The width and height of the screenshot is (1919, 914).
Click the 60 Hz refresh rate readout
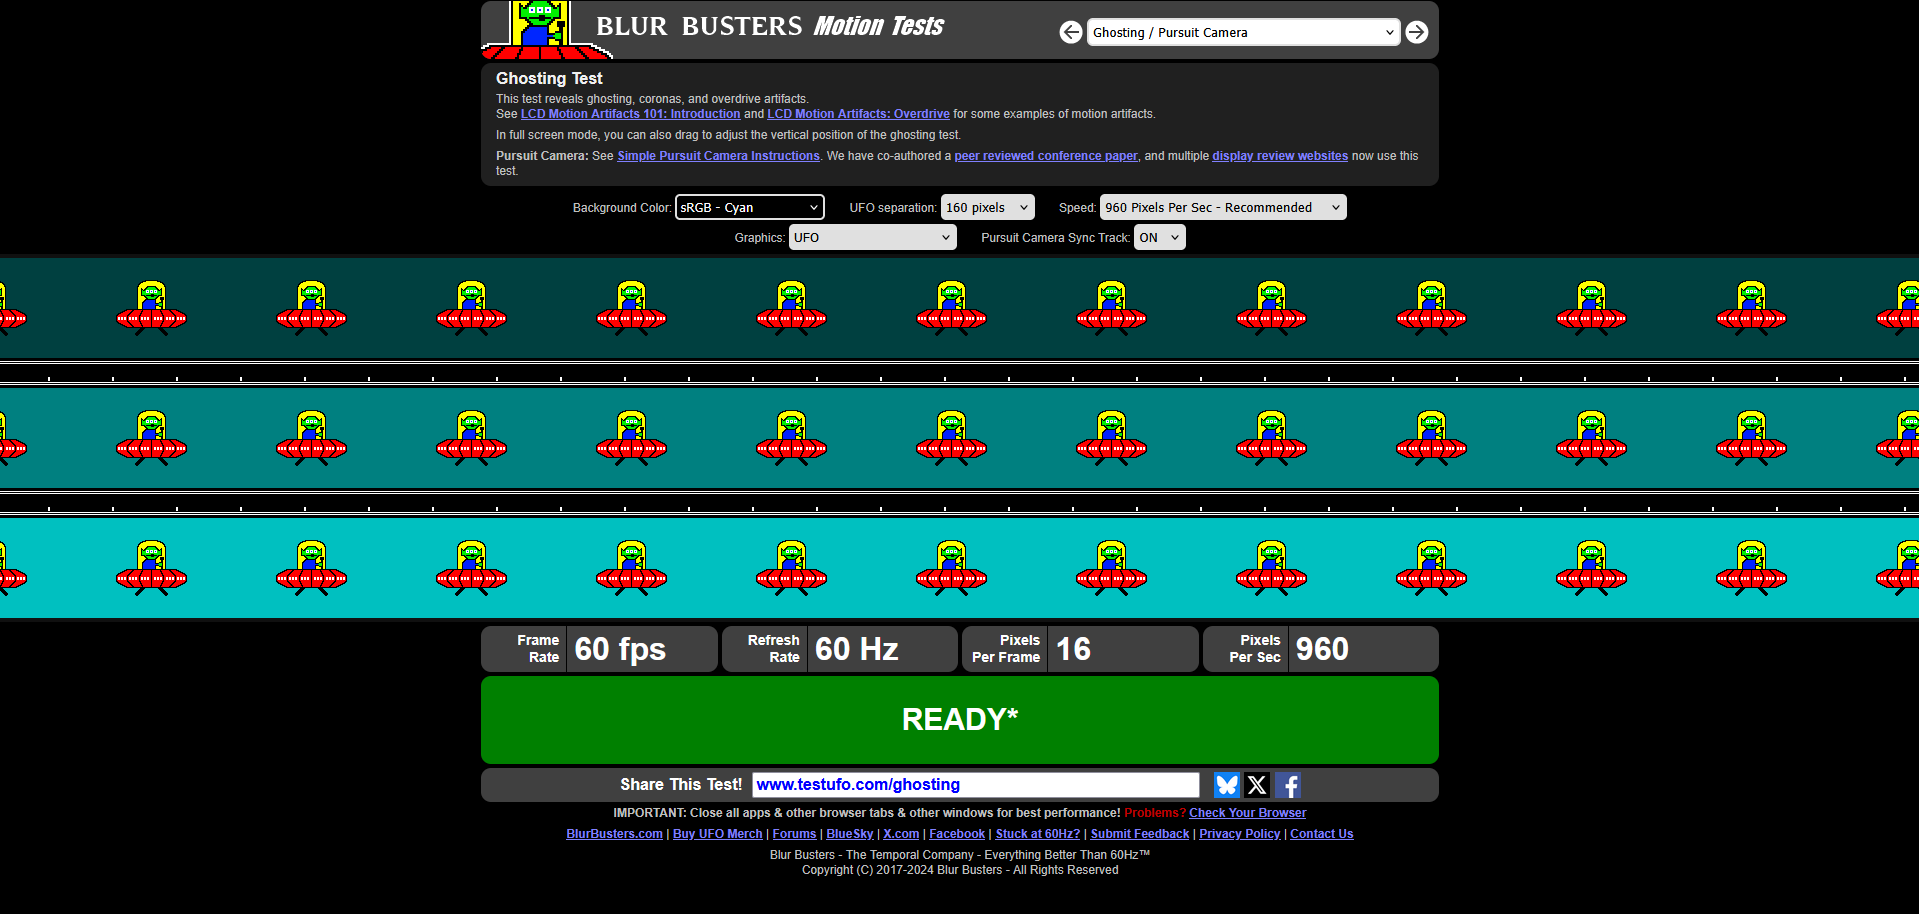click(x=856, y=649)
